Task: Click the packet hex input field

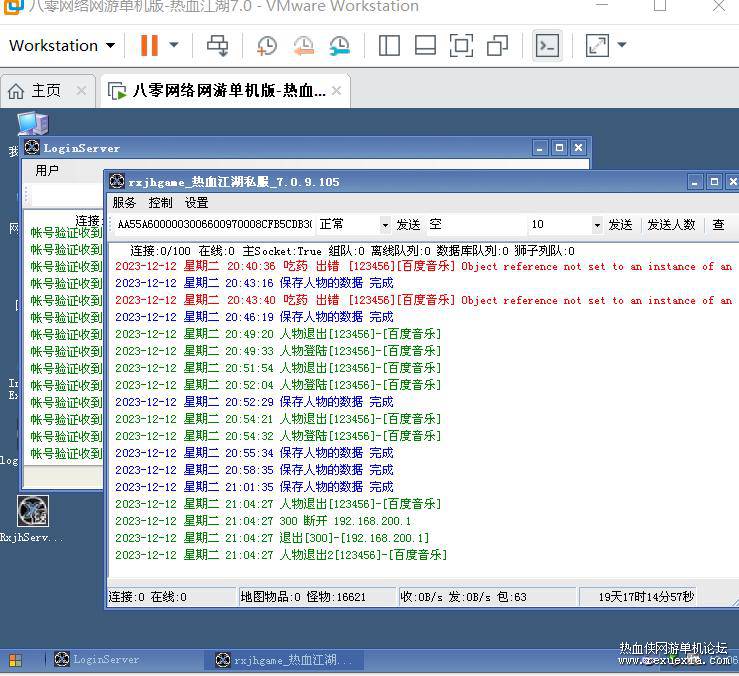Action: (x=214, y=224)
